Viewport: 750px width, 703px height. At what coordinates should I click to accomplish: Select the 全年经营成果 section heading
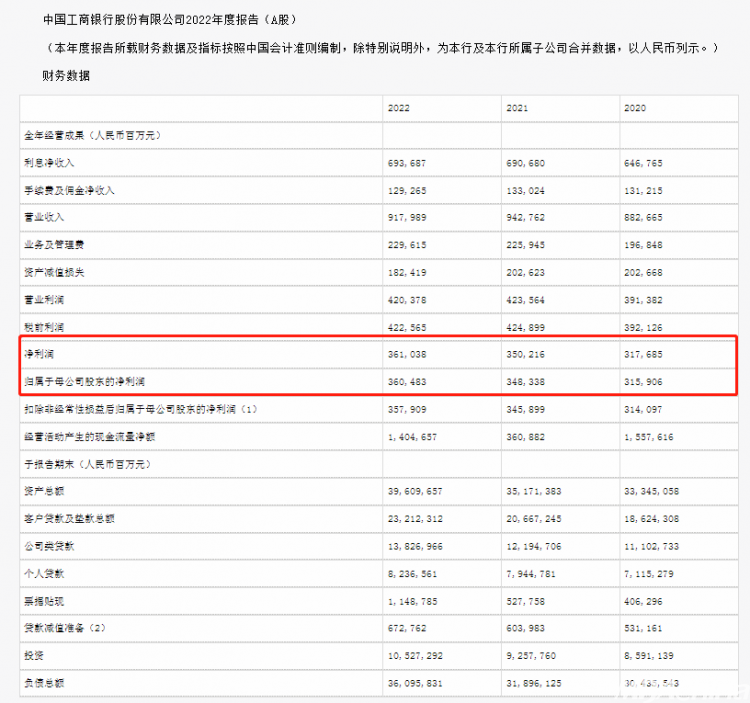pos(92,135)
